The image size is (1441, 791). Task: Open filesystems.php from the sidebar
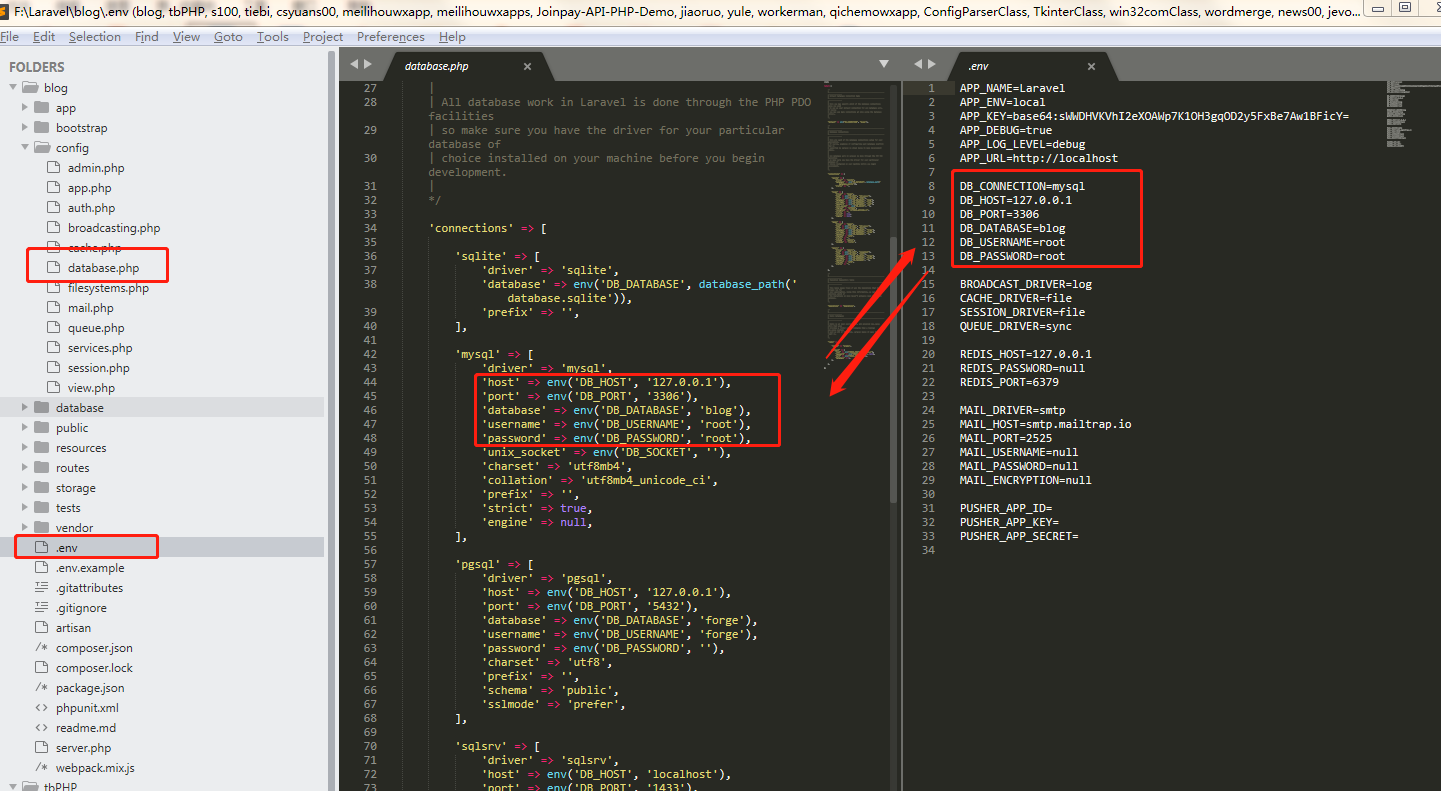pyautogui.click(x=108, y=288)
